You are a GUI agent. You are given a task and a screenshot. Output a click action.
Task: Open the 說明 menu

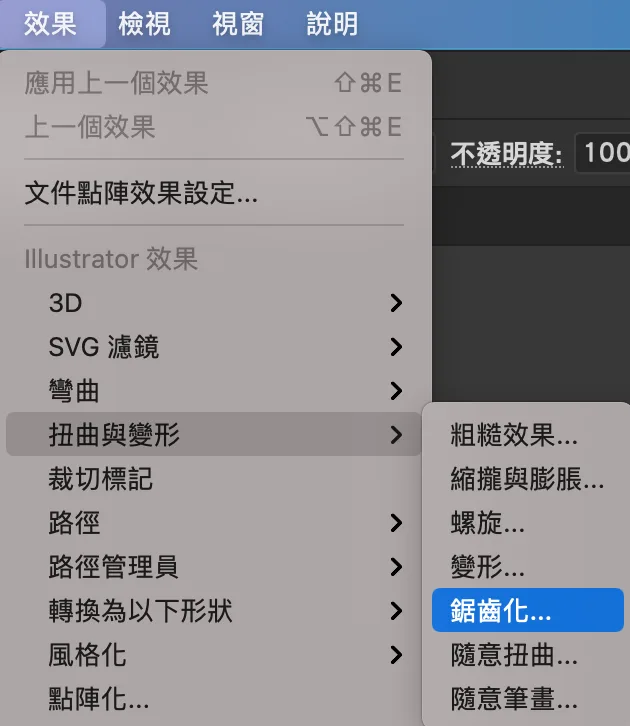[332, 24]
